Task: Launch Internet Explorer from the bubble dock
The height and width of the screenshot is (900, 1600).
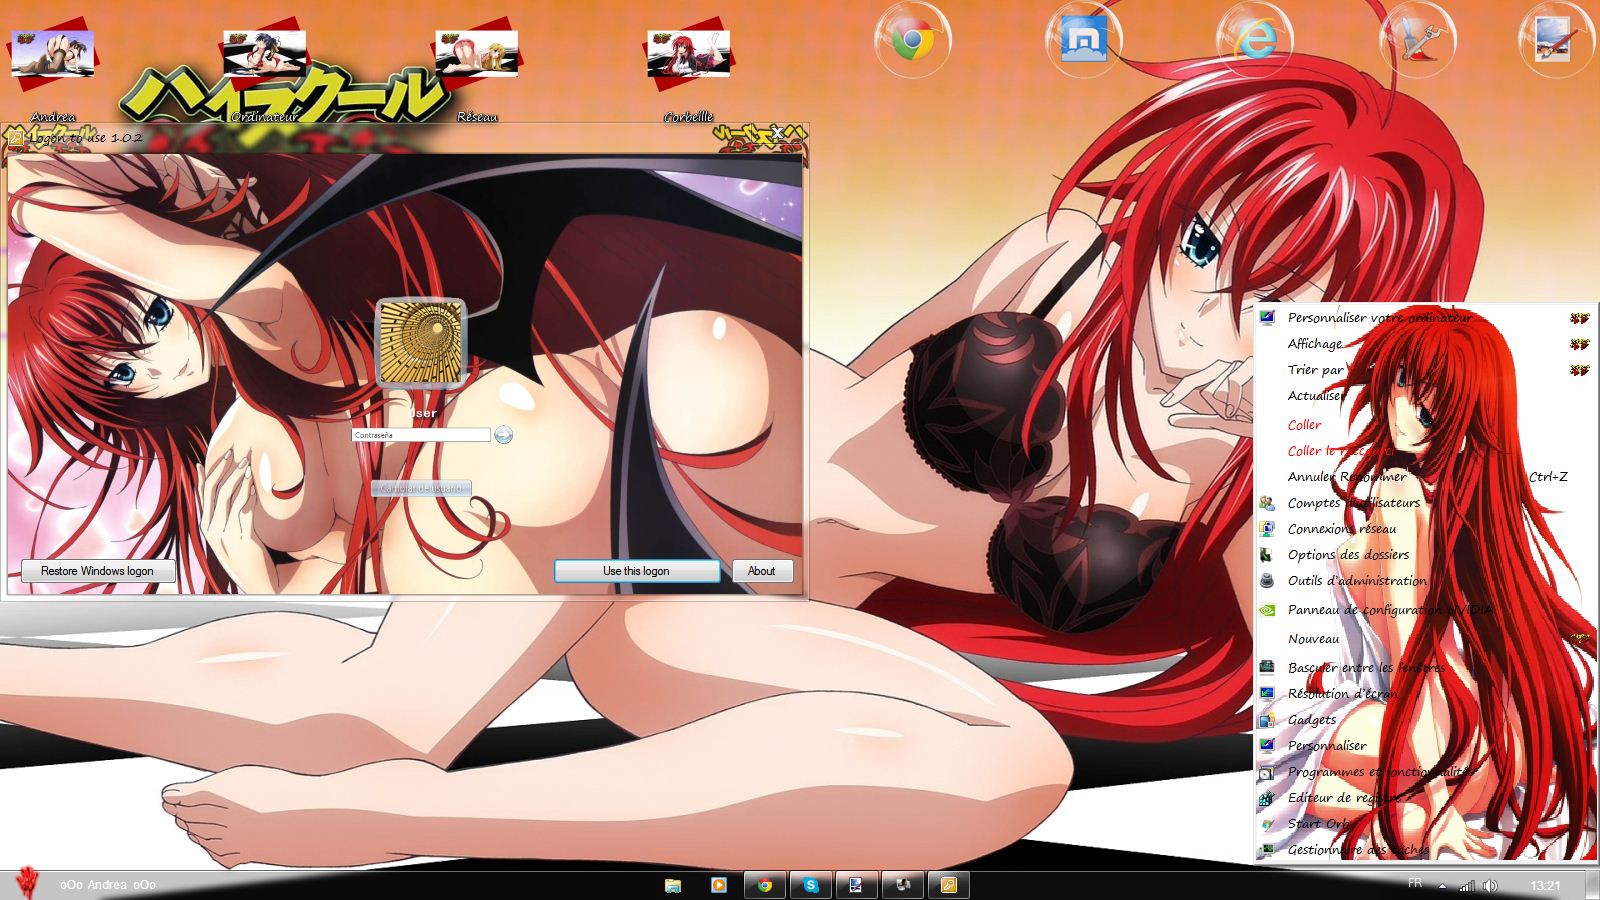Action: tap(1254, 41)
